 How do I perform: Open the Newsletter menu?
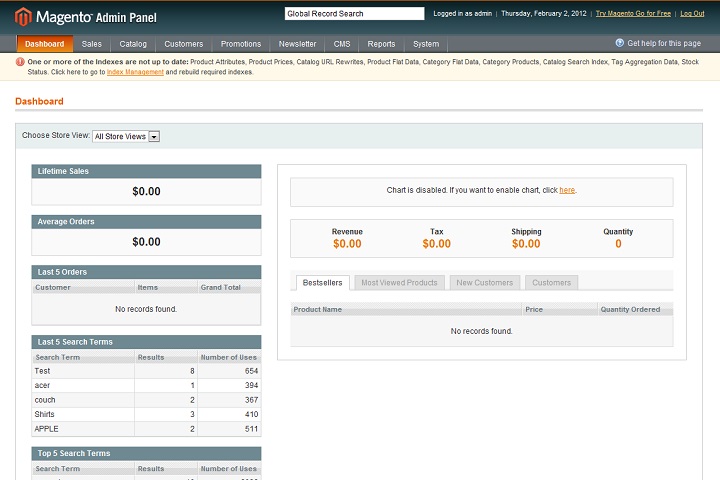point(298,44)
